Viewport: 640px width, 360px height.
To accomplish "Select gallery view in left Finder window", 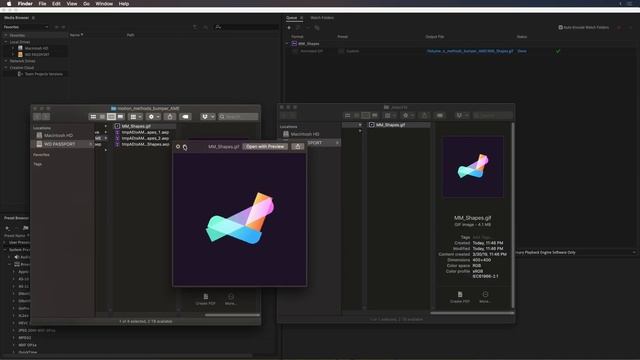I will [x=120, y=117].
